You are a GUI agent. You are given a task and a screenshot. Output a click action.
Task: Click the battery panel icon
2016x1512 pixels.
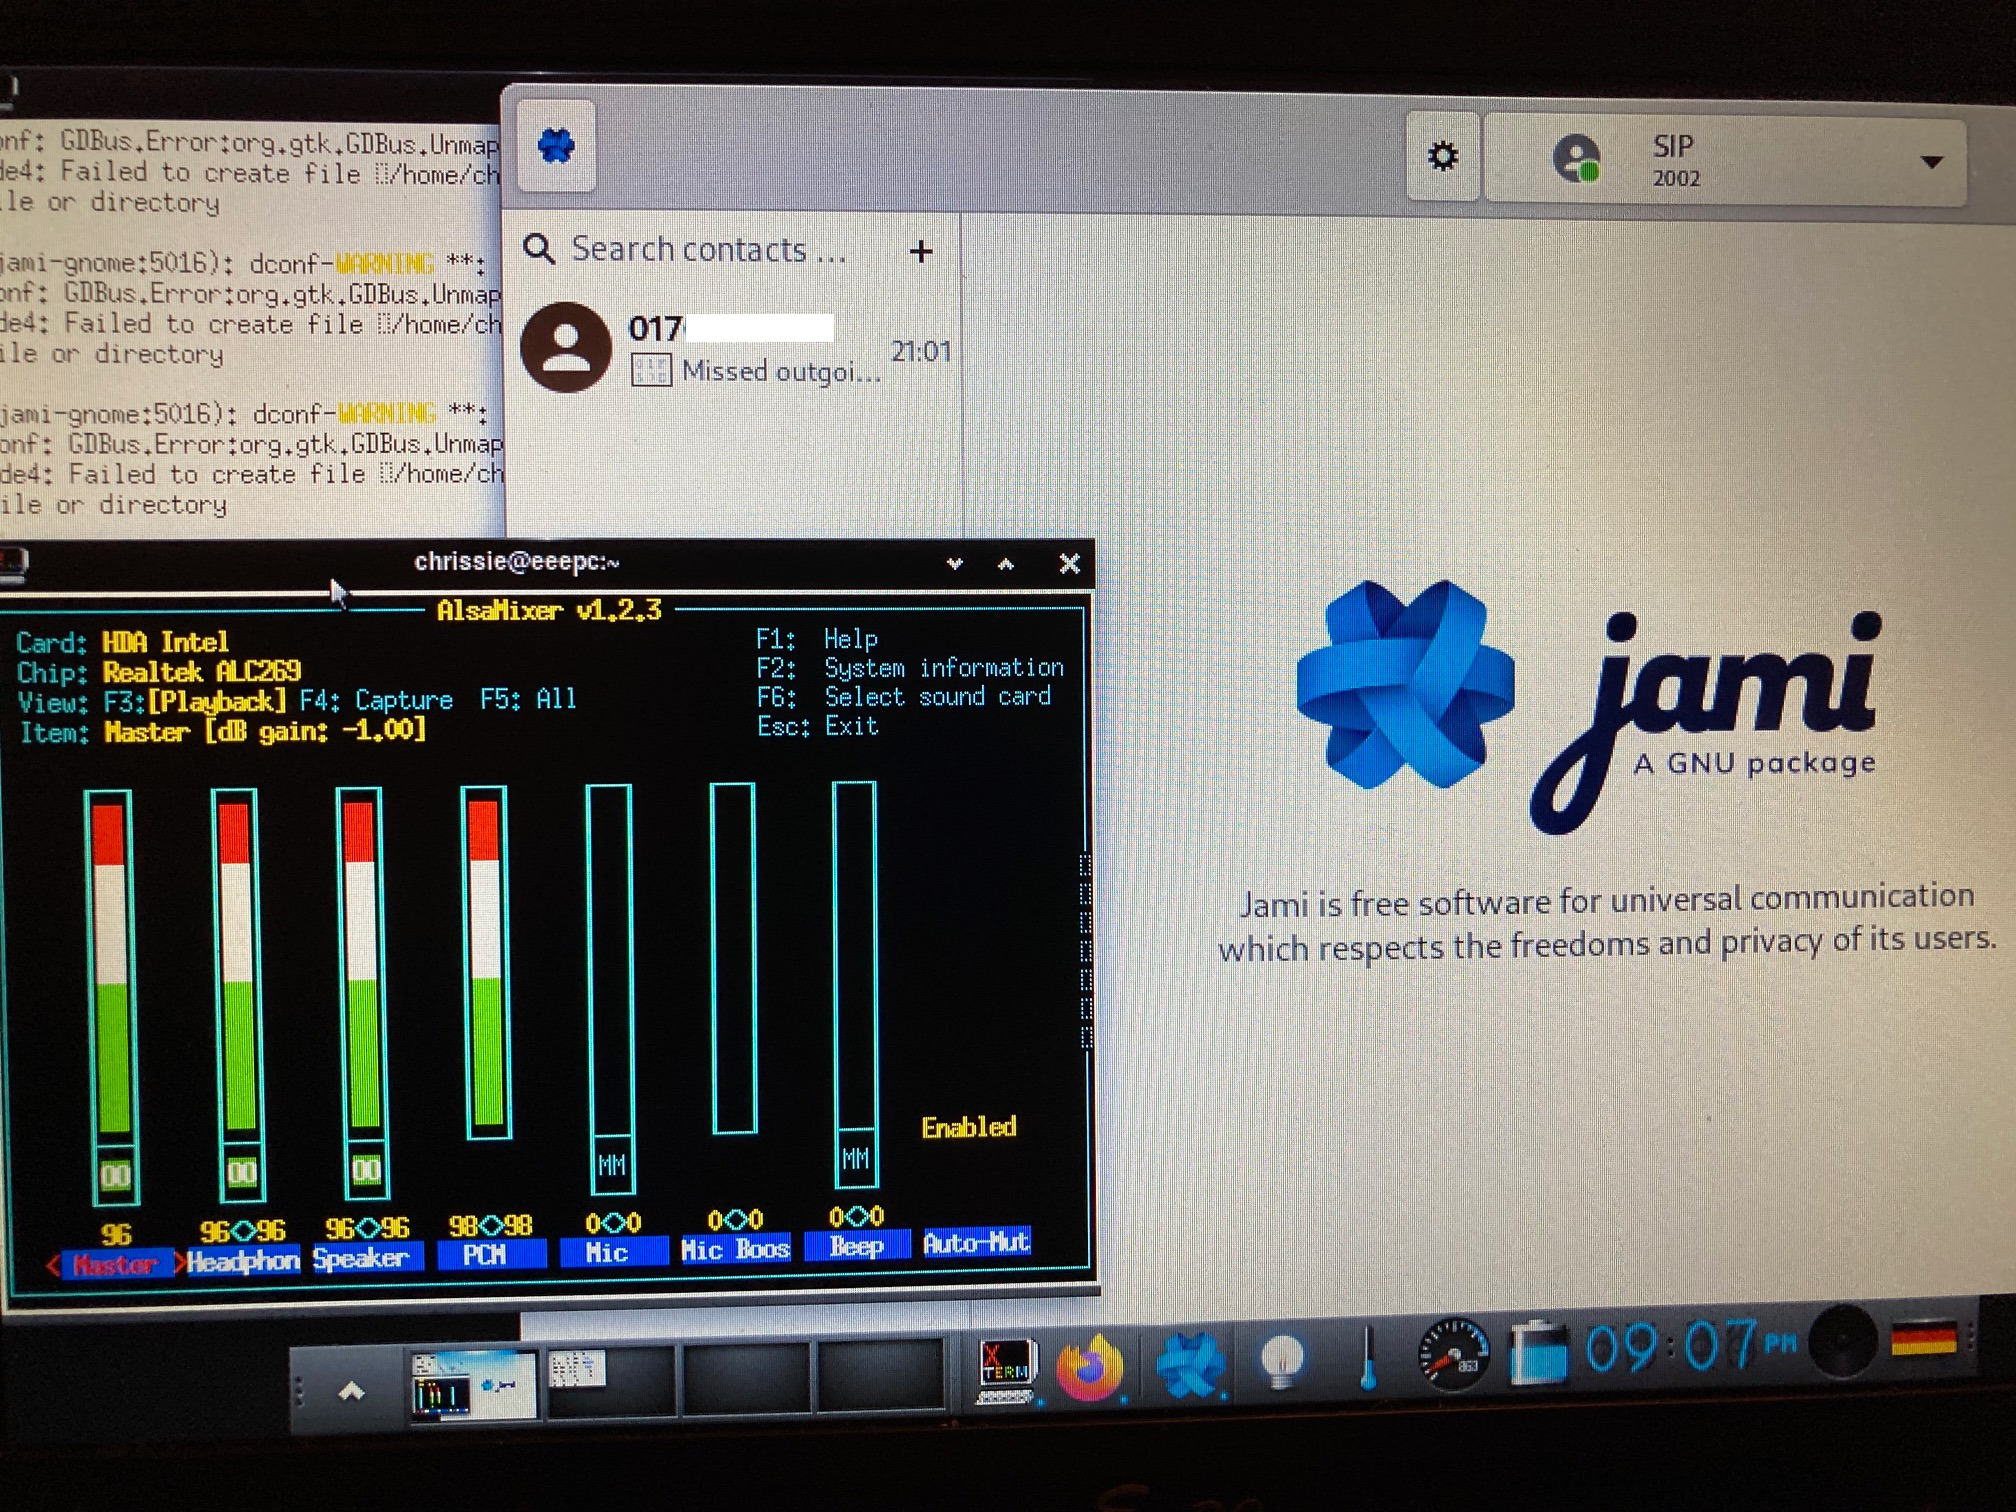[x=1540, y=1352]
